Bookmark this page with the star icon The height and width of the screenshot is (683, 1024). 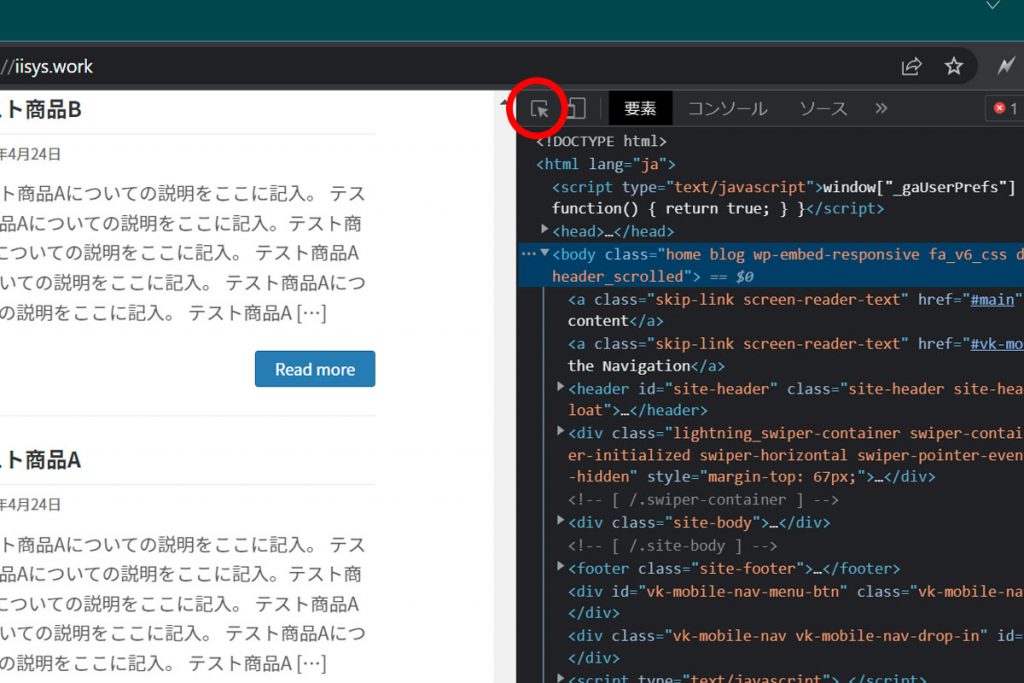pos(954,66)
